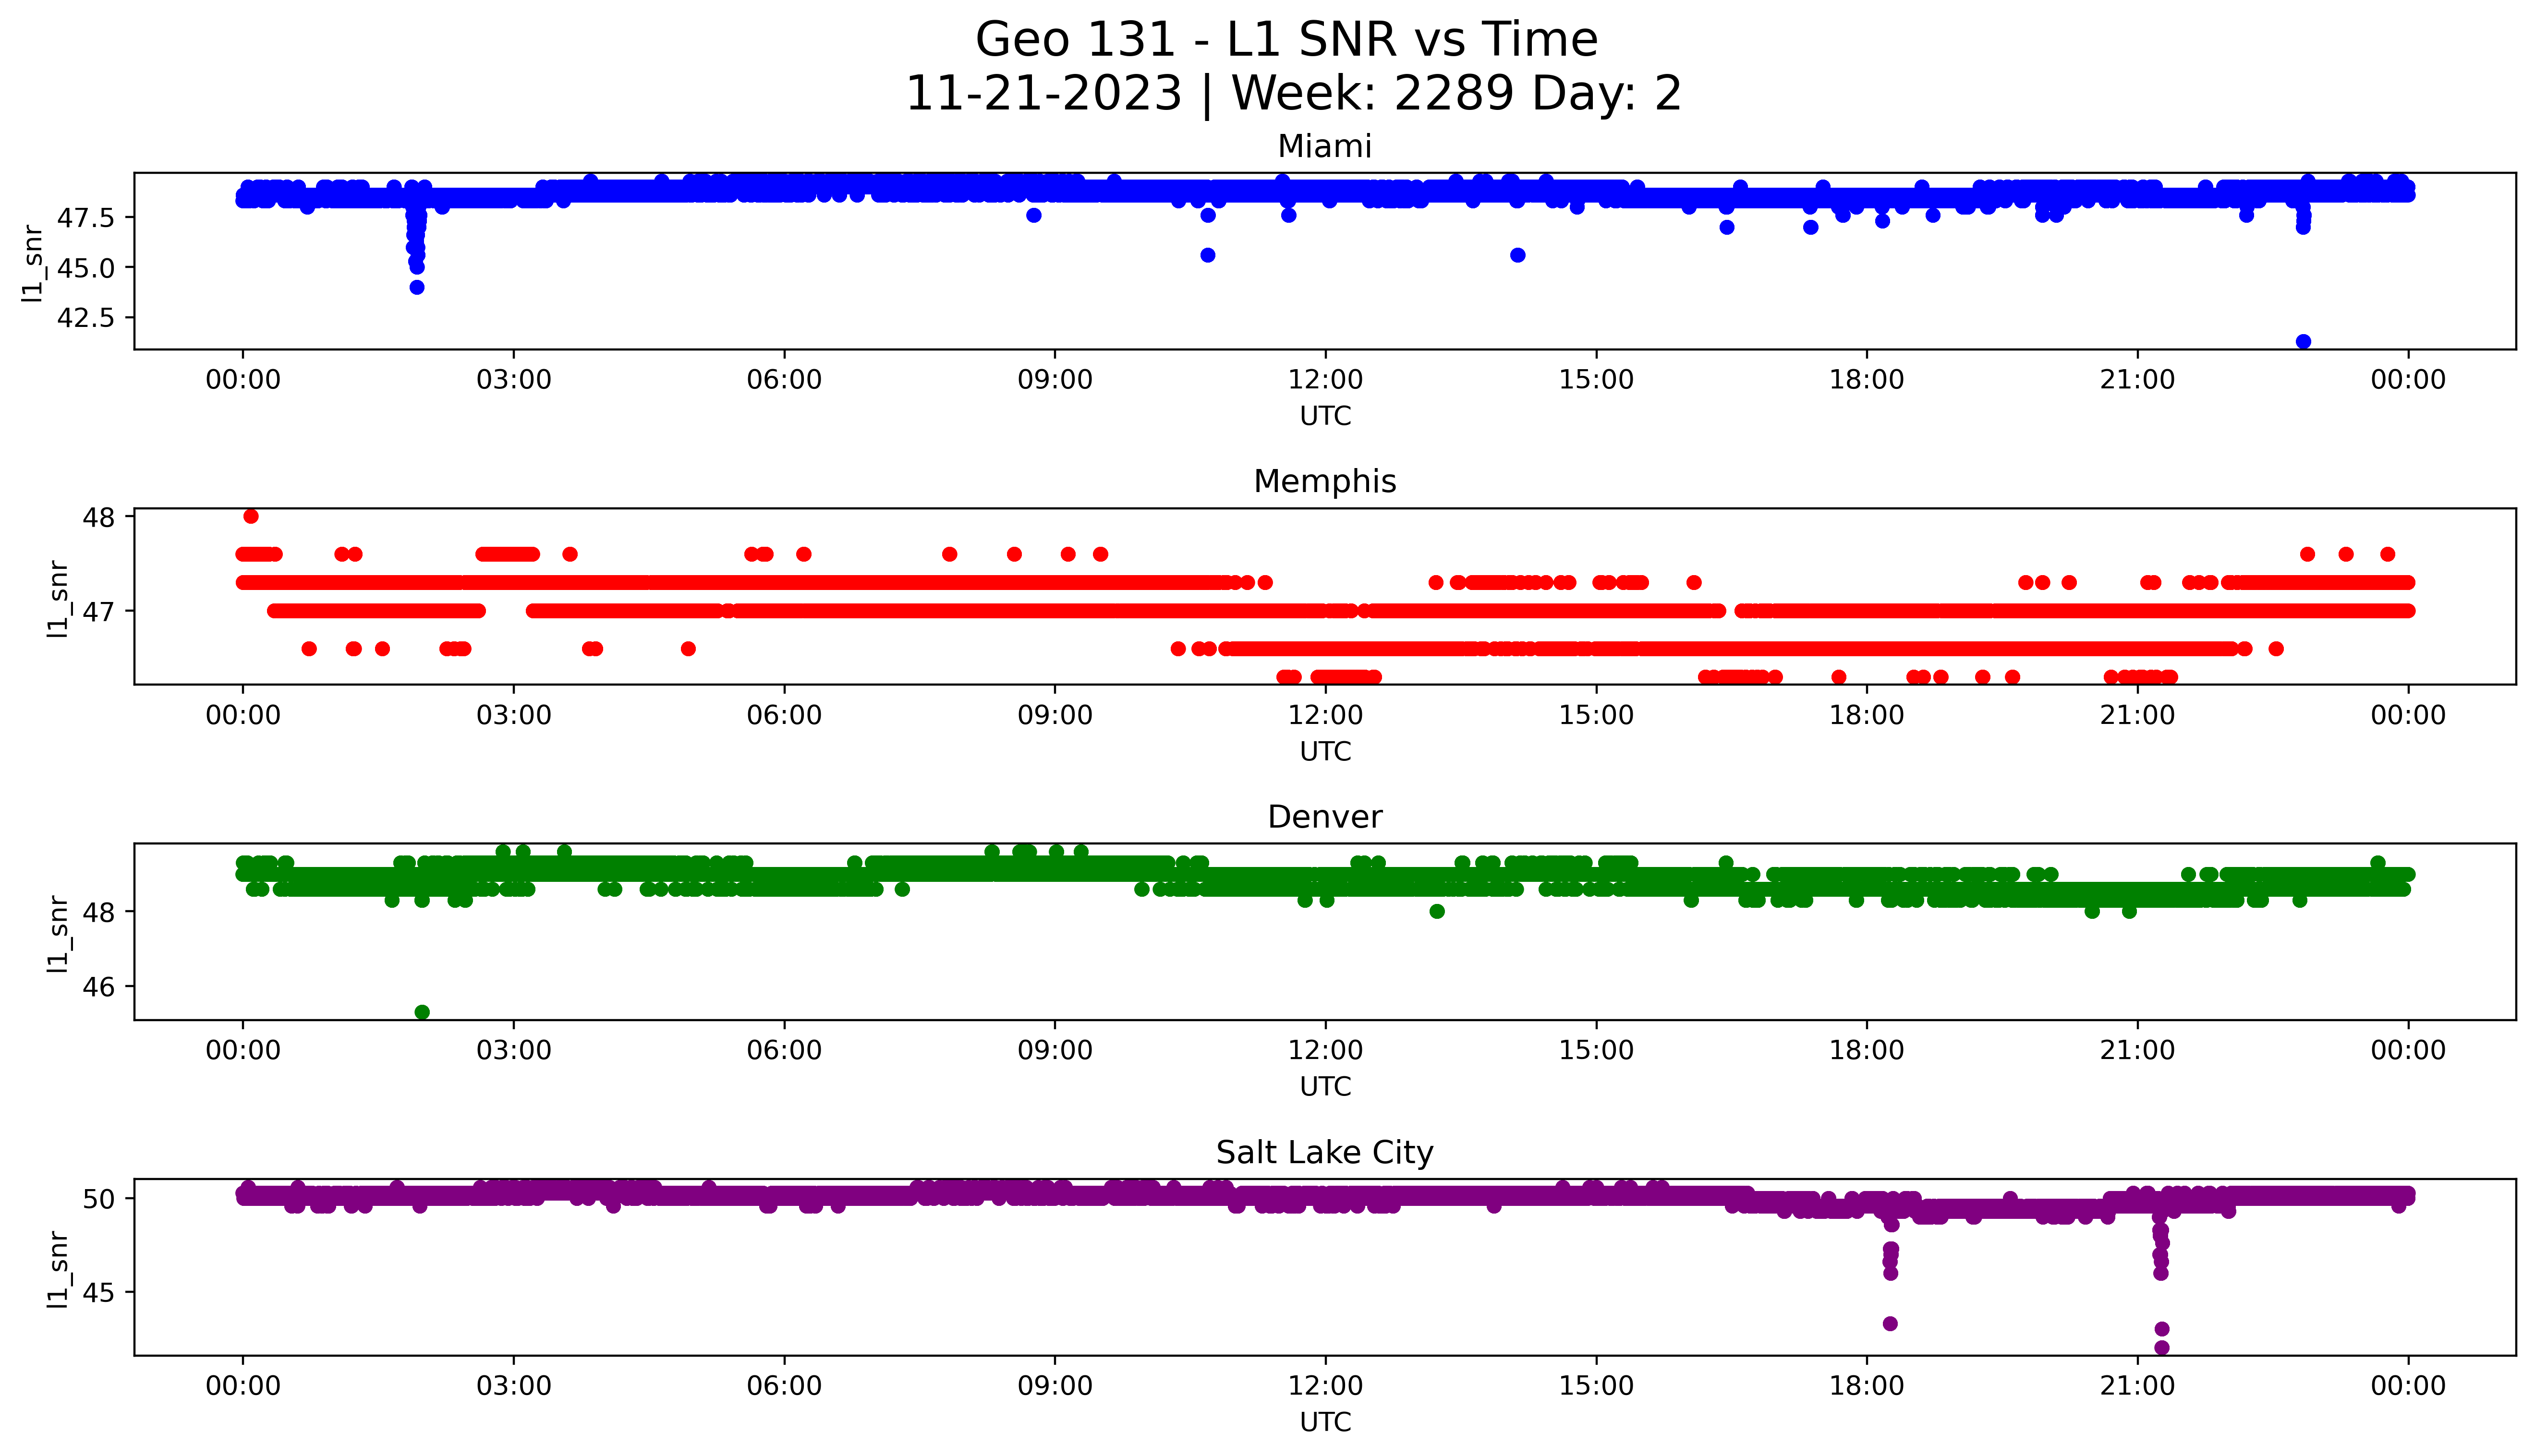The height and width of the screenshot is (1456, 2535).
Task: Click the 'UTC' axis label under Salt Lake City plot
Action: pos(1325,1422)
